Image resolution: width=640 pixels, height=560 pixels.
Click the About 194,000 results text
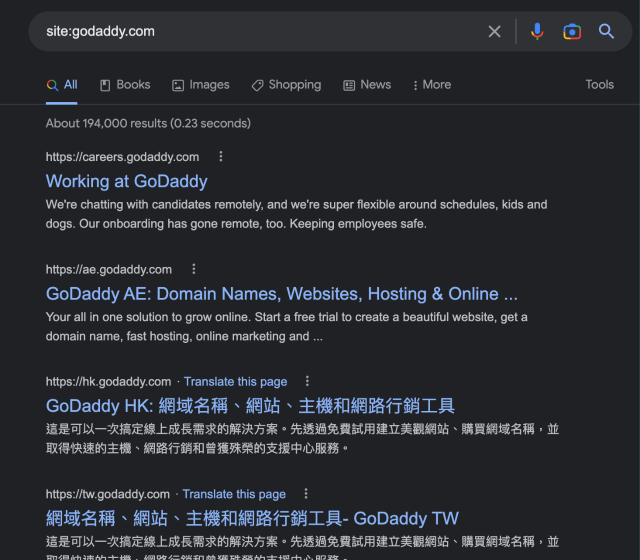[148, 123]
